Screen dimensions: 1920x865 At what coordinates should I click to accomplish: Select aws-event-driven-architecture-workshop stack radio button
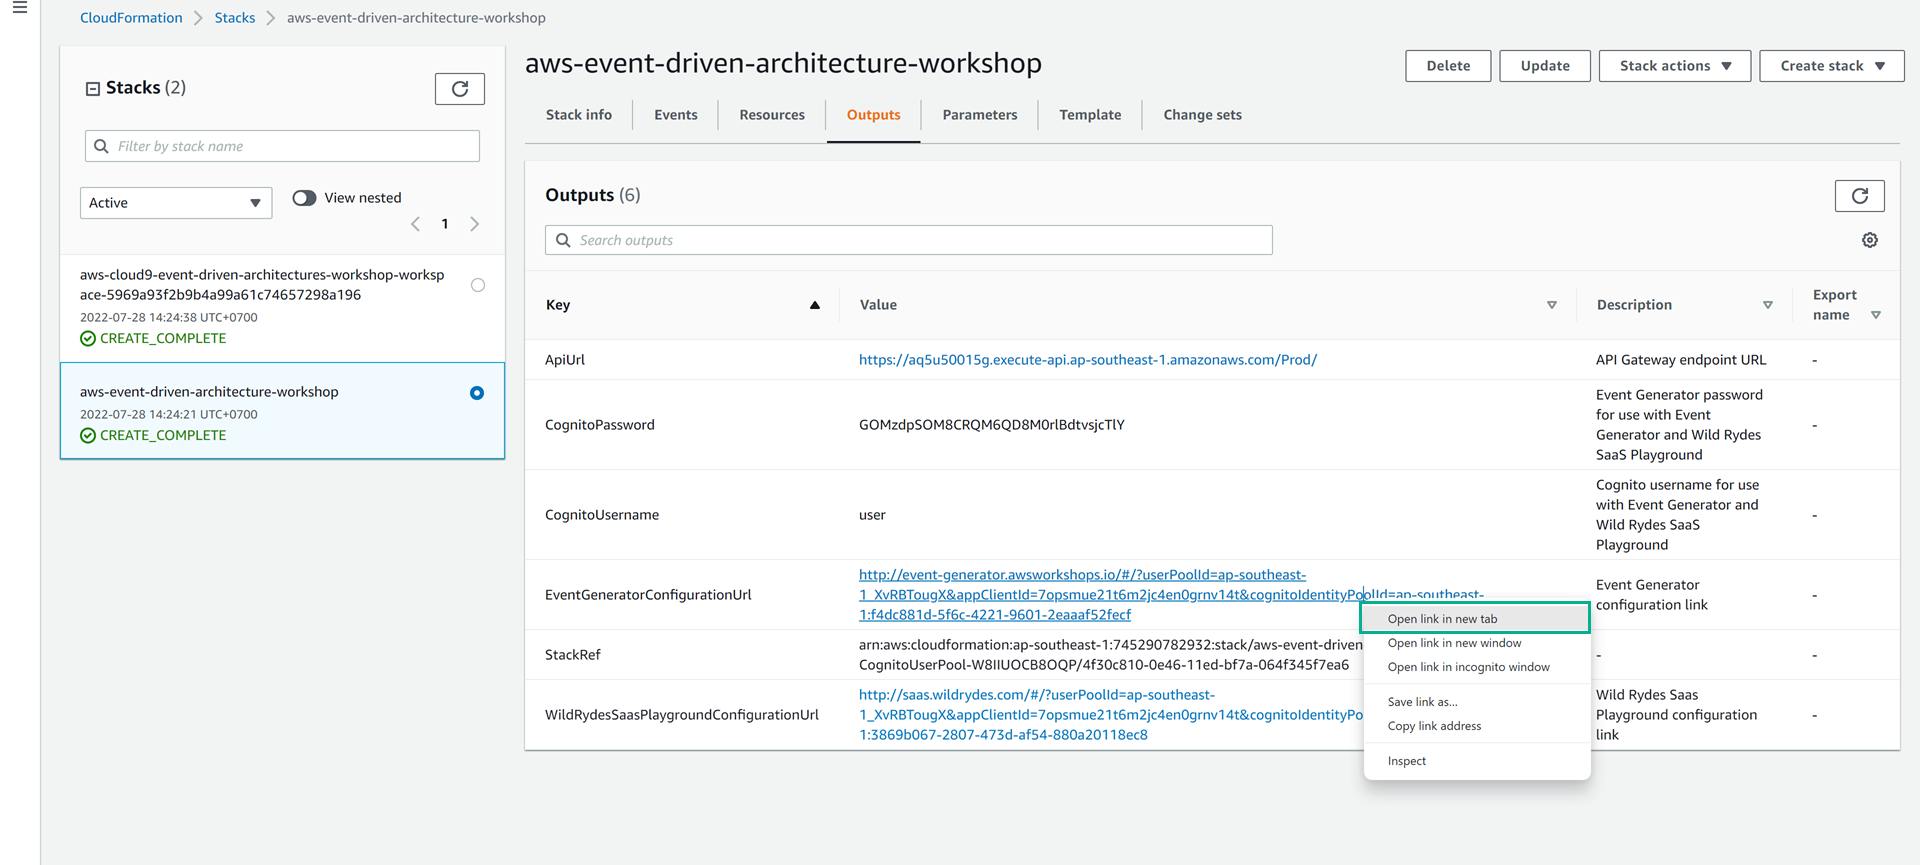pos(477,393)
